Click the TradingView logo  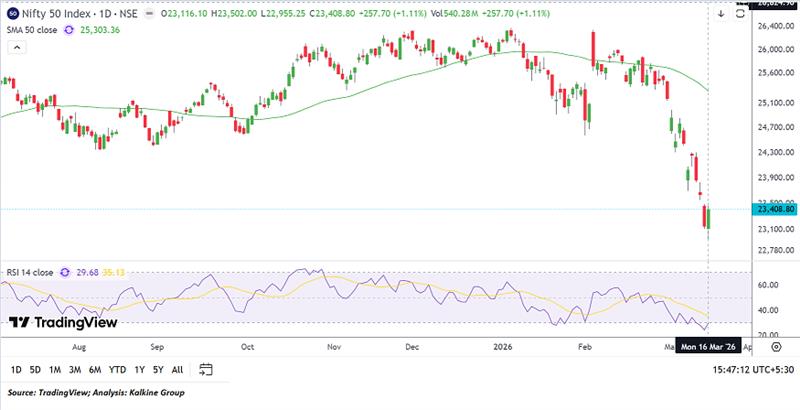[63, 322]
